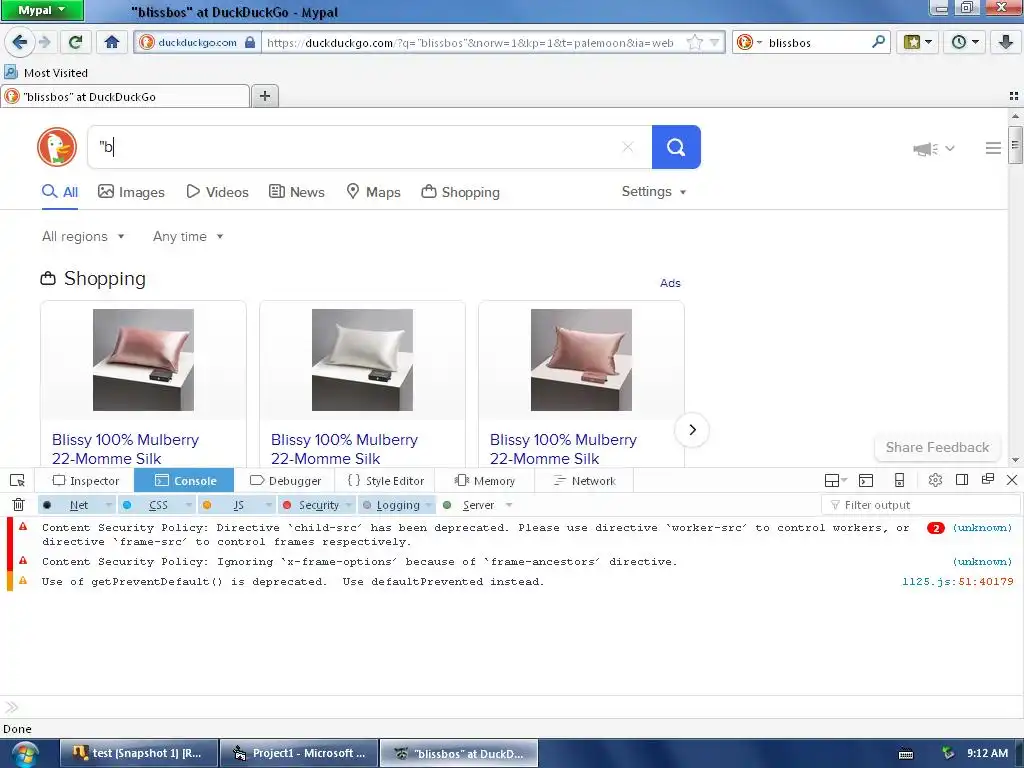Click the magnifier in browser search box
The height and width of the screenshot is (768, 1024).
coord(878,42)
